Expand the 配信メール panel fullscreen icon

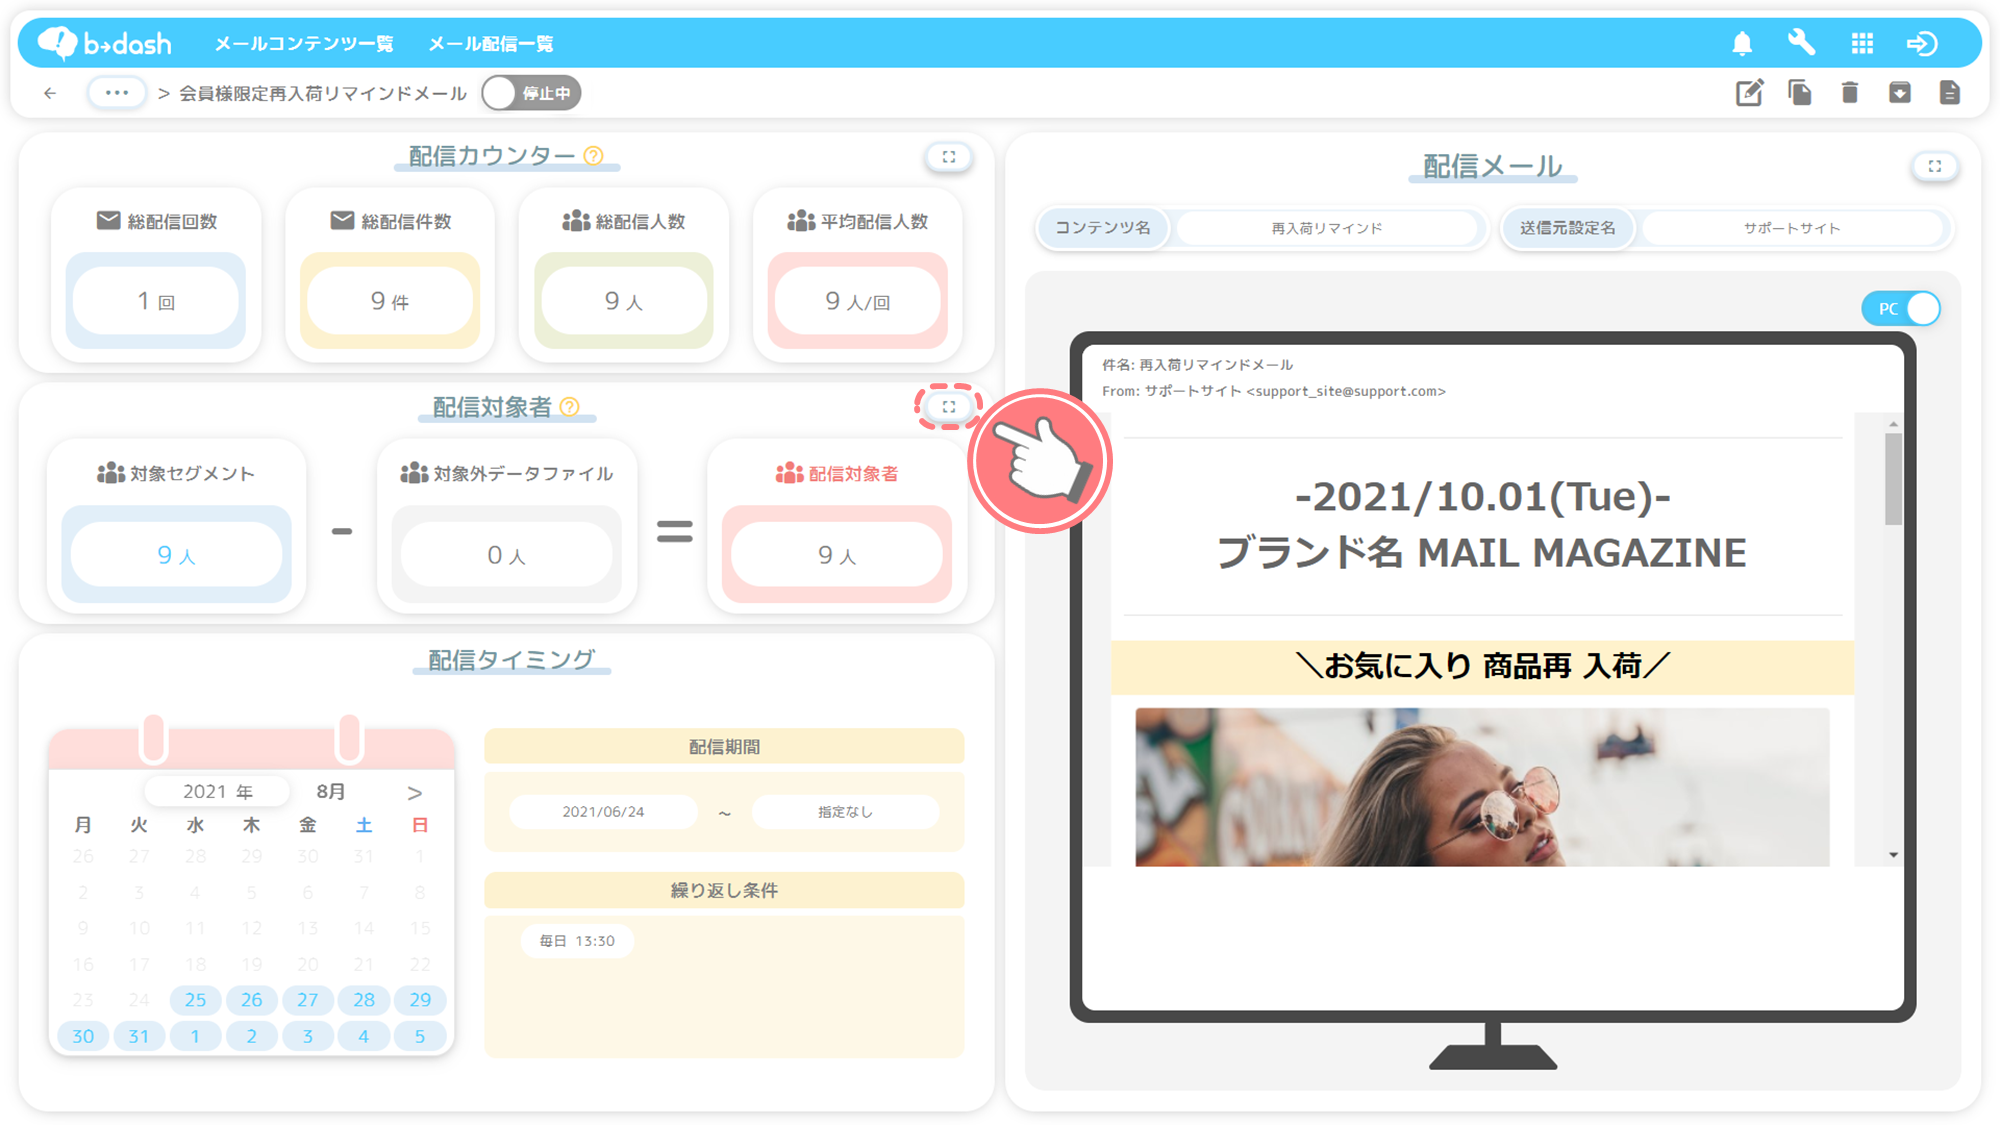(1935, 167)
